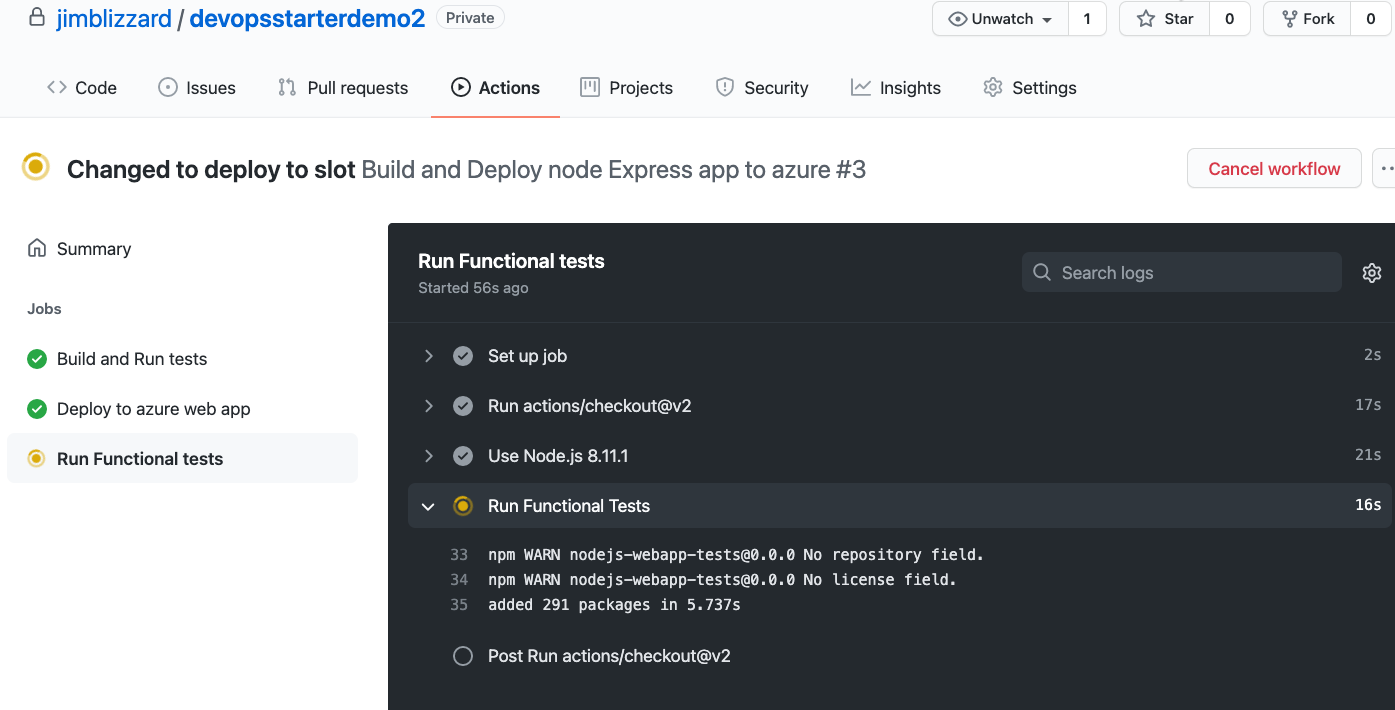Image resolution: width=1395 pixels, height=710 pixels.
Task: Click the Fork icon button
Action: pyautogui.click(x=1307, y=19)
